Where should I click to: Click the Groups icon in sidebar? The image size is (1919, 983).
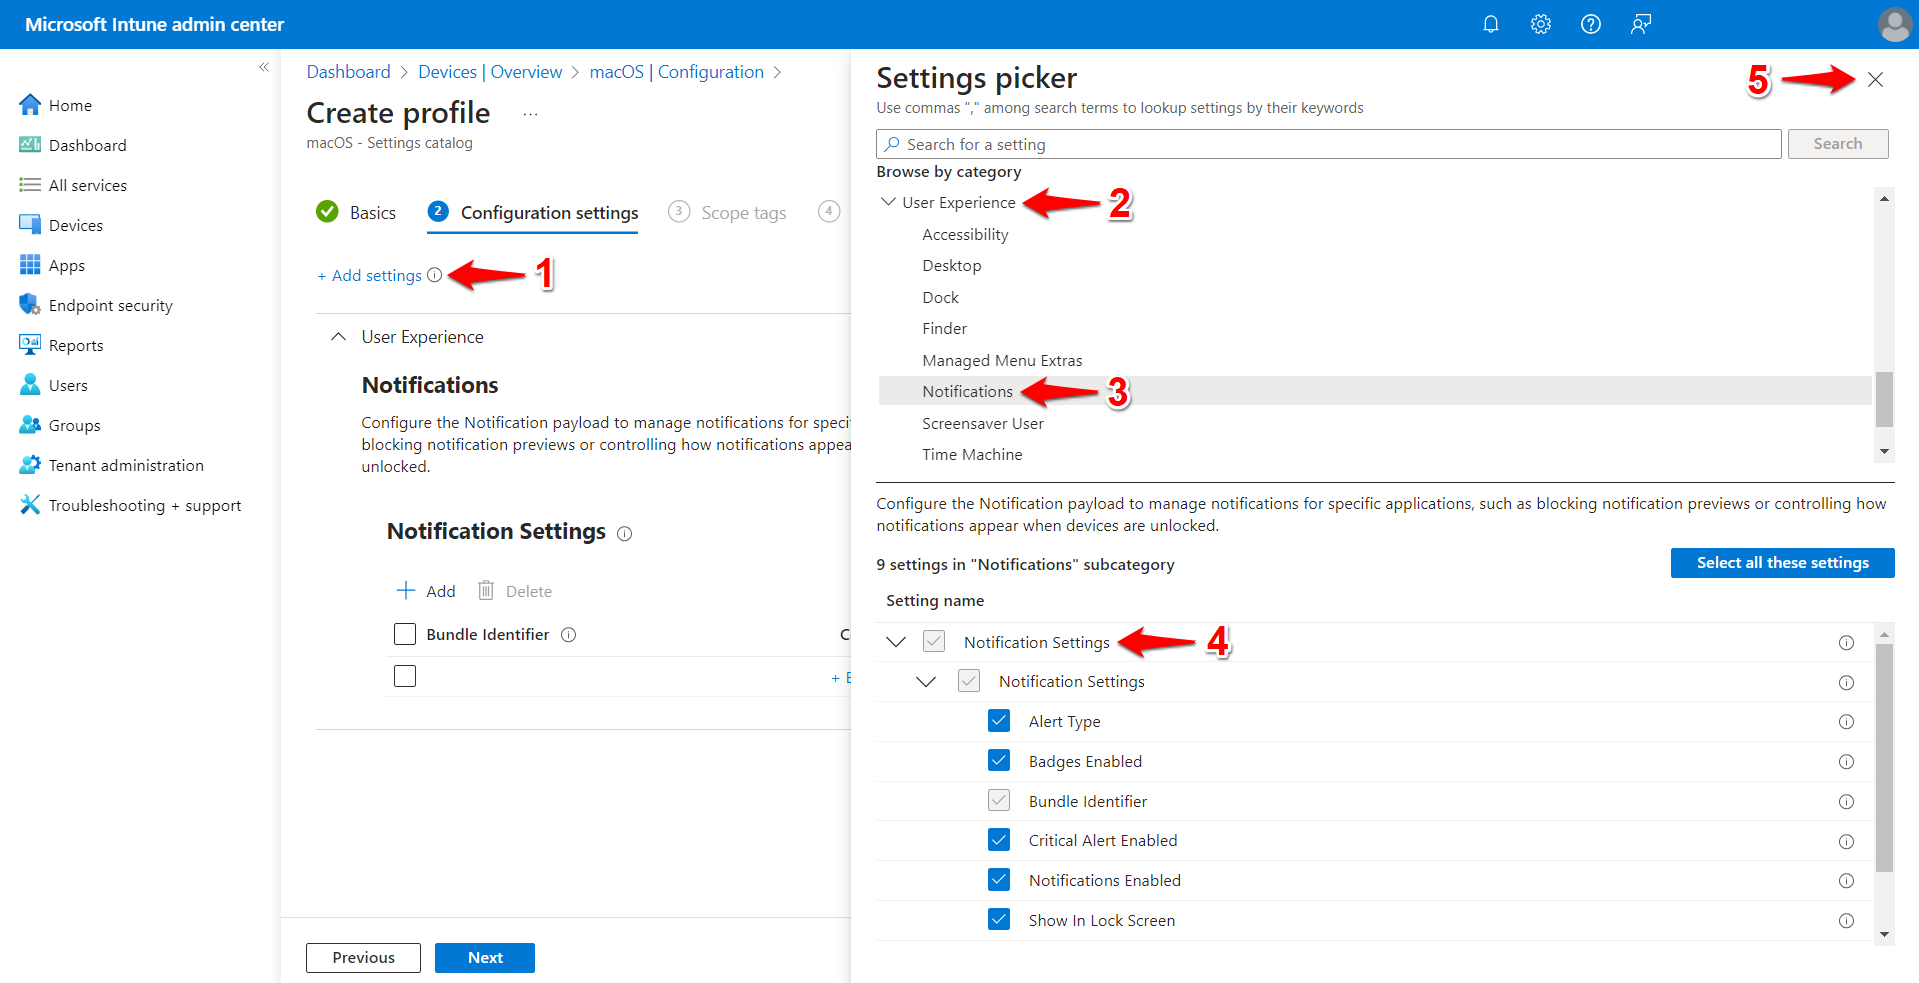coord(30,425)
